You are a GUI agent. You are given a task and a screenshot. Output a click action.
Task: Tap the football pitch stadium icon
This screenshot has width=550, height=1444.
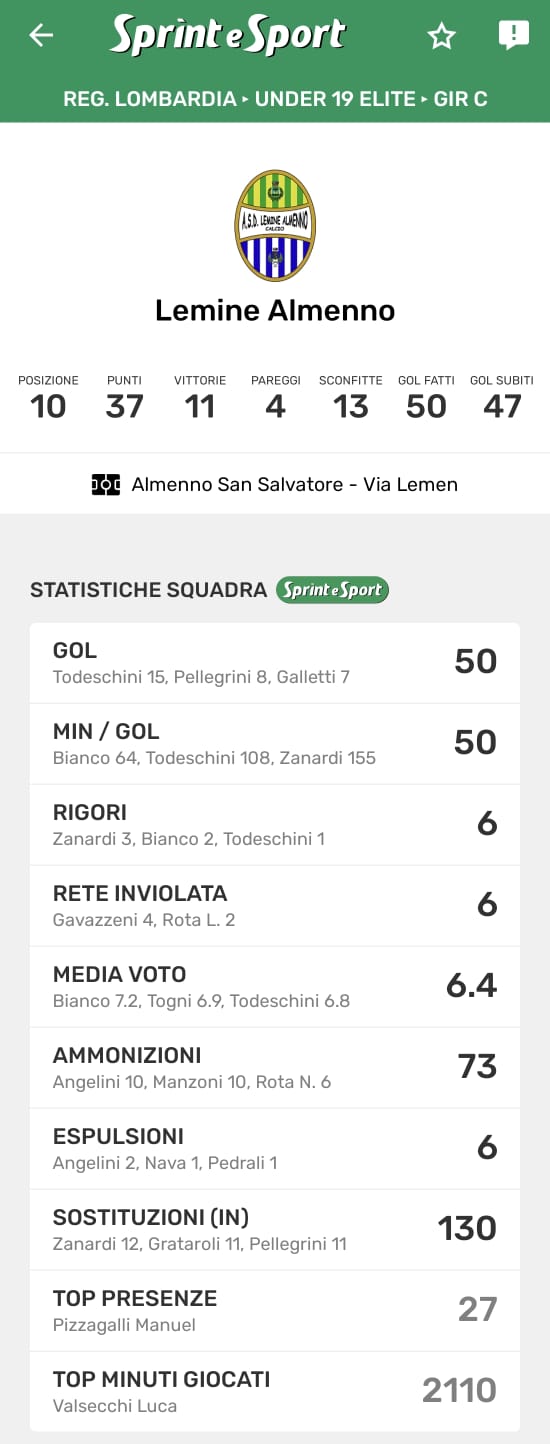coord(106,484)
